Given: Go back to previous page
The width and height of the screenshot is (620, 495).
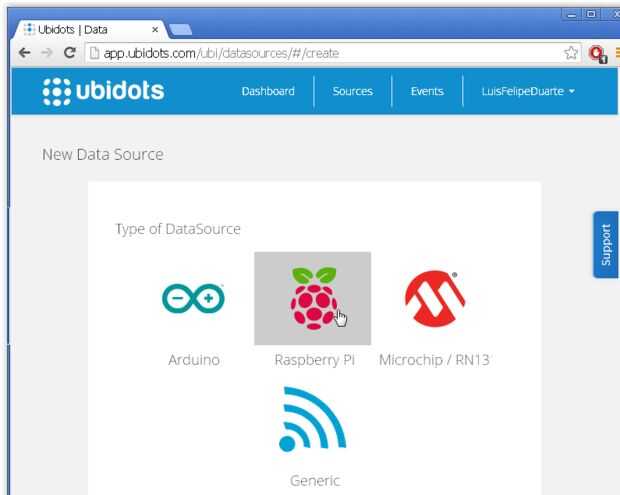Looking at the screenshot, I should [x=24, y=52].
